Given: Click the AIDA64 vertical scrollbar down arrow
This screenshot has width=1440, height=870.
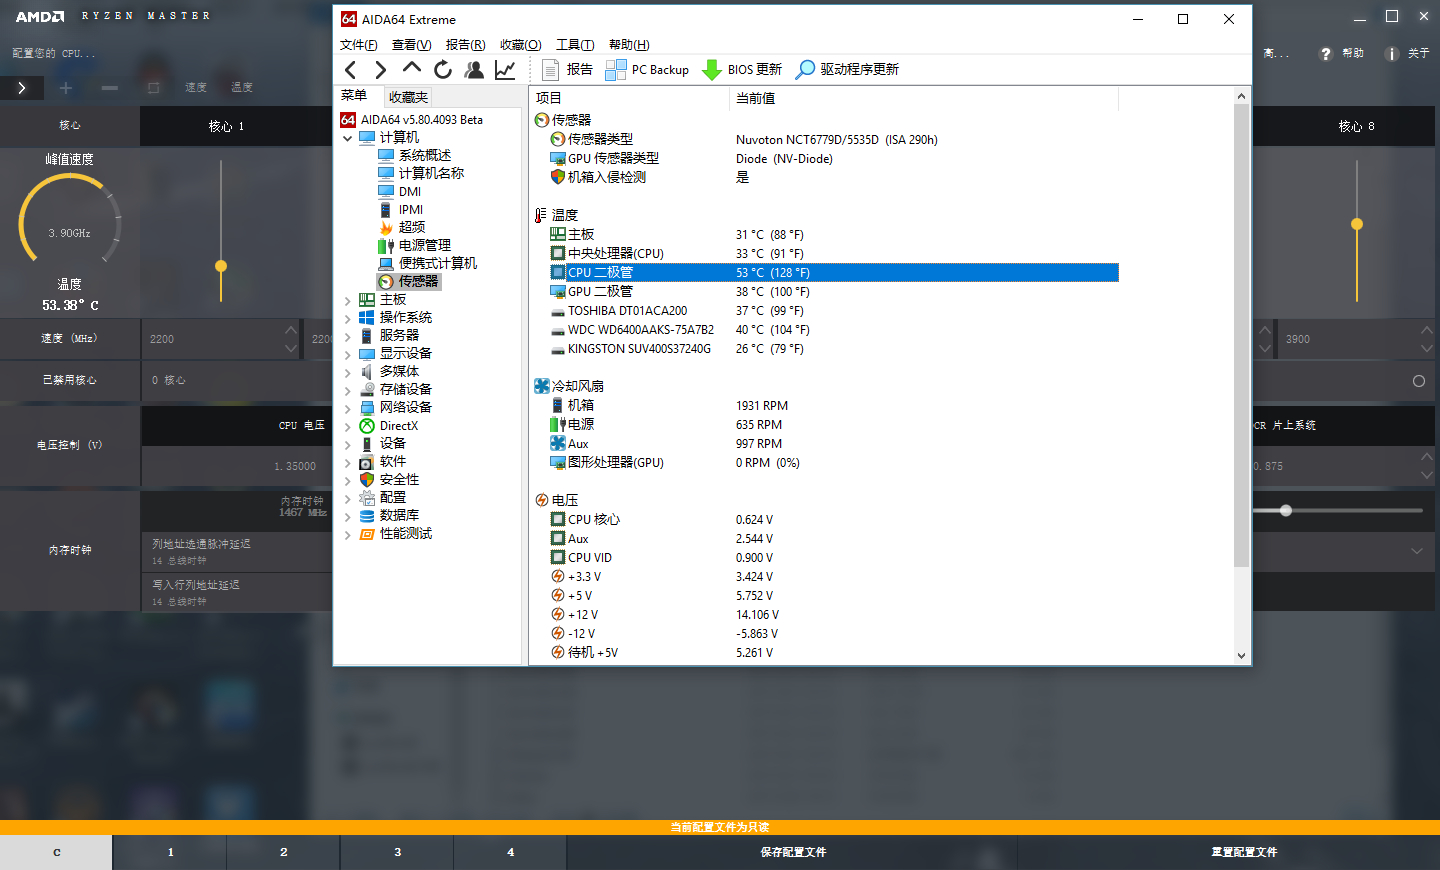Looking at the screenshot, I should 1241,656.
